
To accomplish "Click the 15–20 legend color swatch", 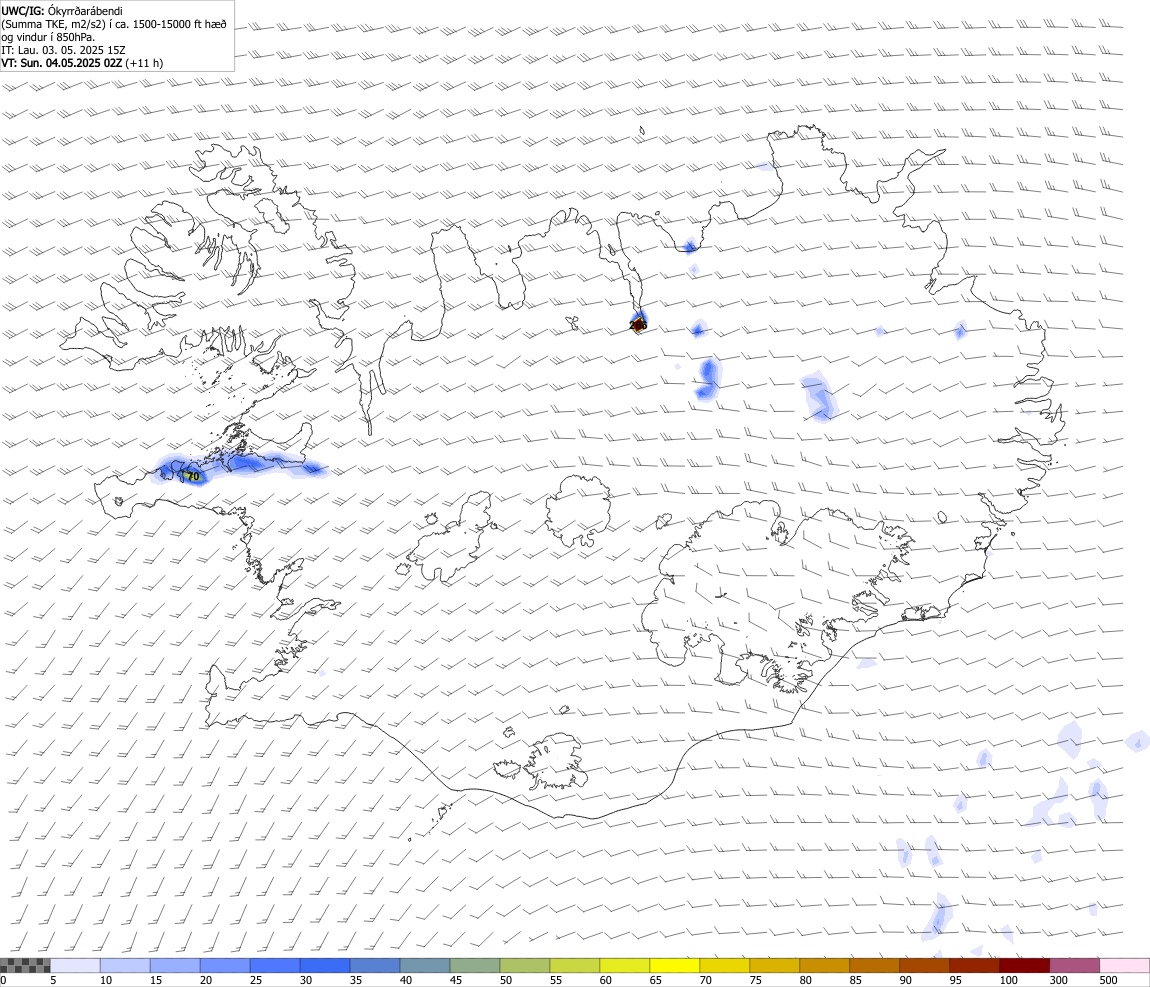I will (175, 965).
